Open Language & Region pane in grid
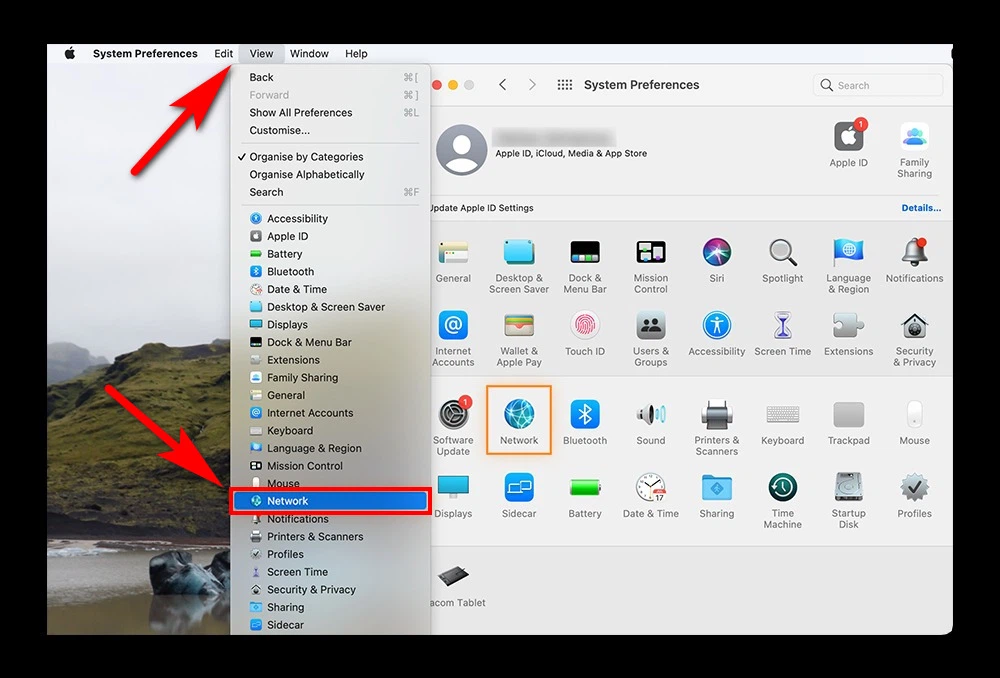 pyautogui.click(x=848, y=253)
